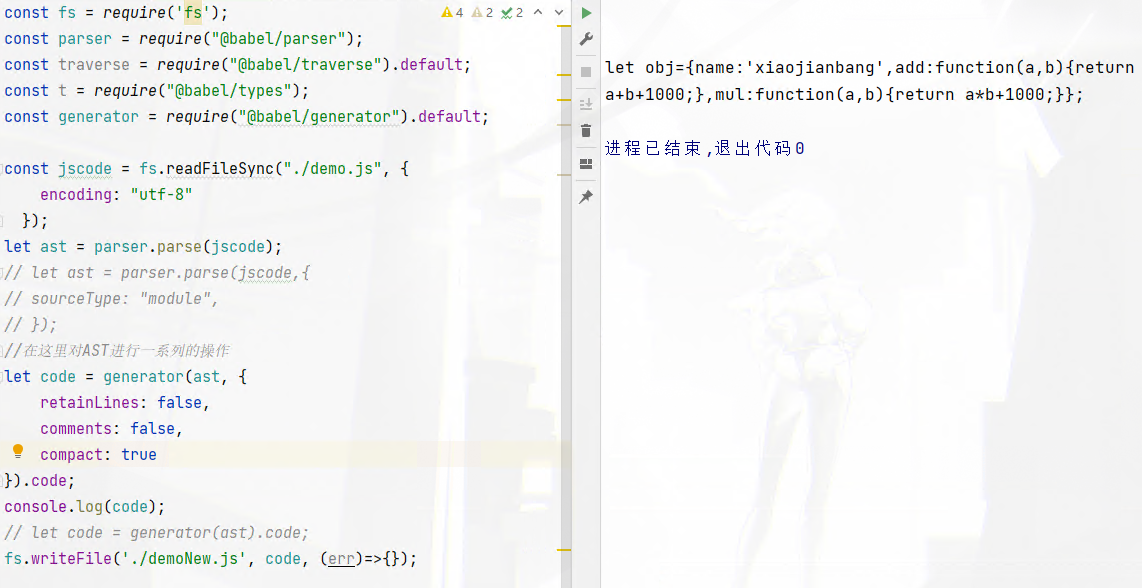Jump to next highlighted error with down arrow
Viewport: 1142px width, 588px height.
558,13
